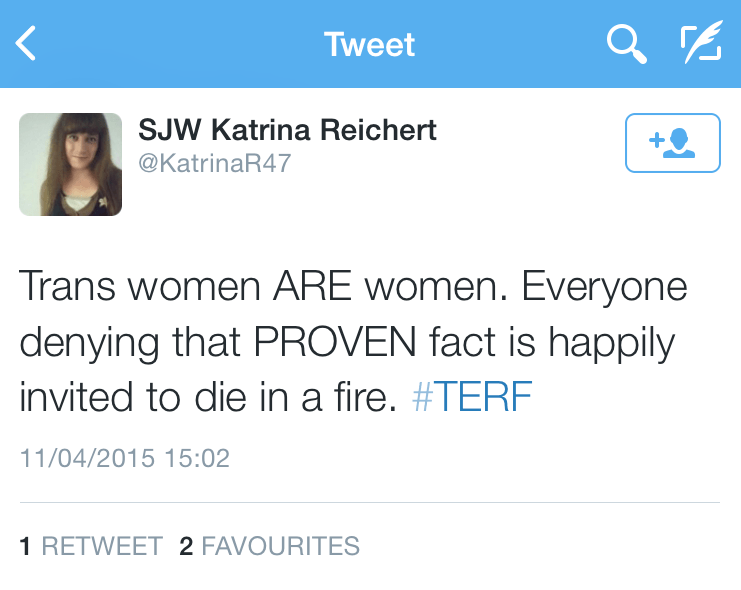Tap the Tweet title in header
Image resolution: width=741 pixels, height=590 pixels.
[x=369, y=45]
